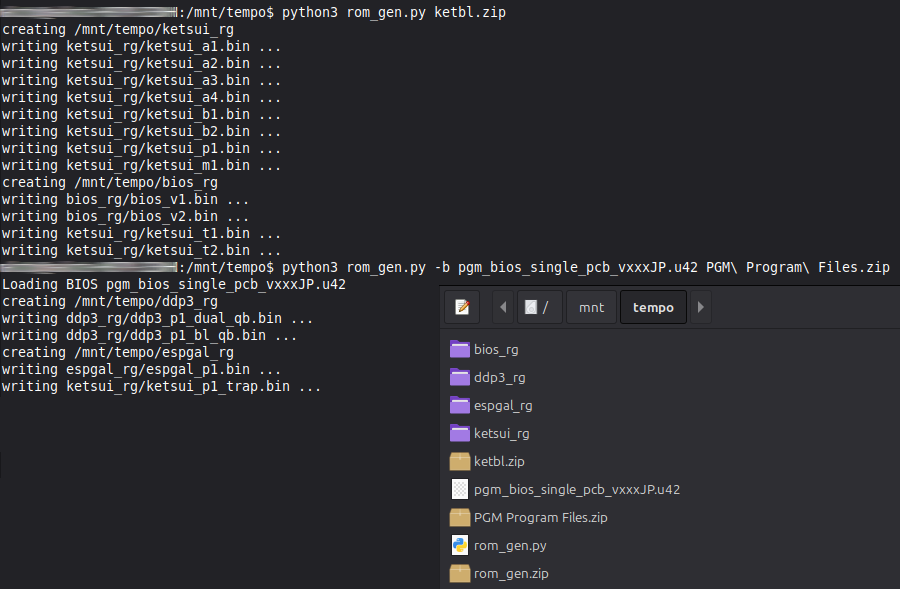Viewport: 900px width, 589px height.
Task: Click the rom_gen.py file name label
Action: 510,546
